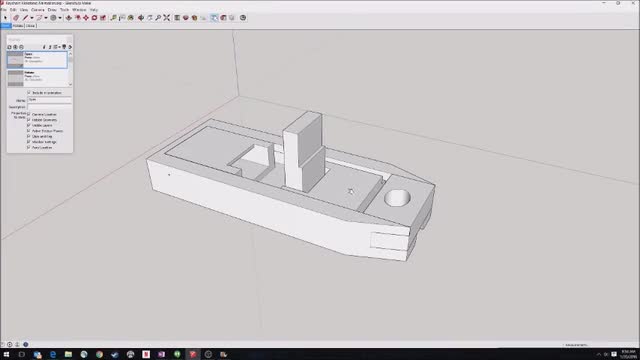Activate the Scale tool
This screenshot has width=640, height=360.
(x=103, y=18)
